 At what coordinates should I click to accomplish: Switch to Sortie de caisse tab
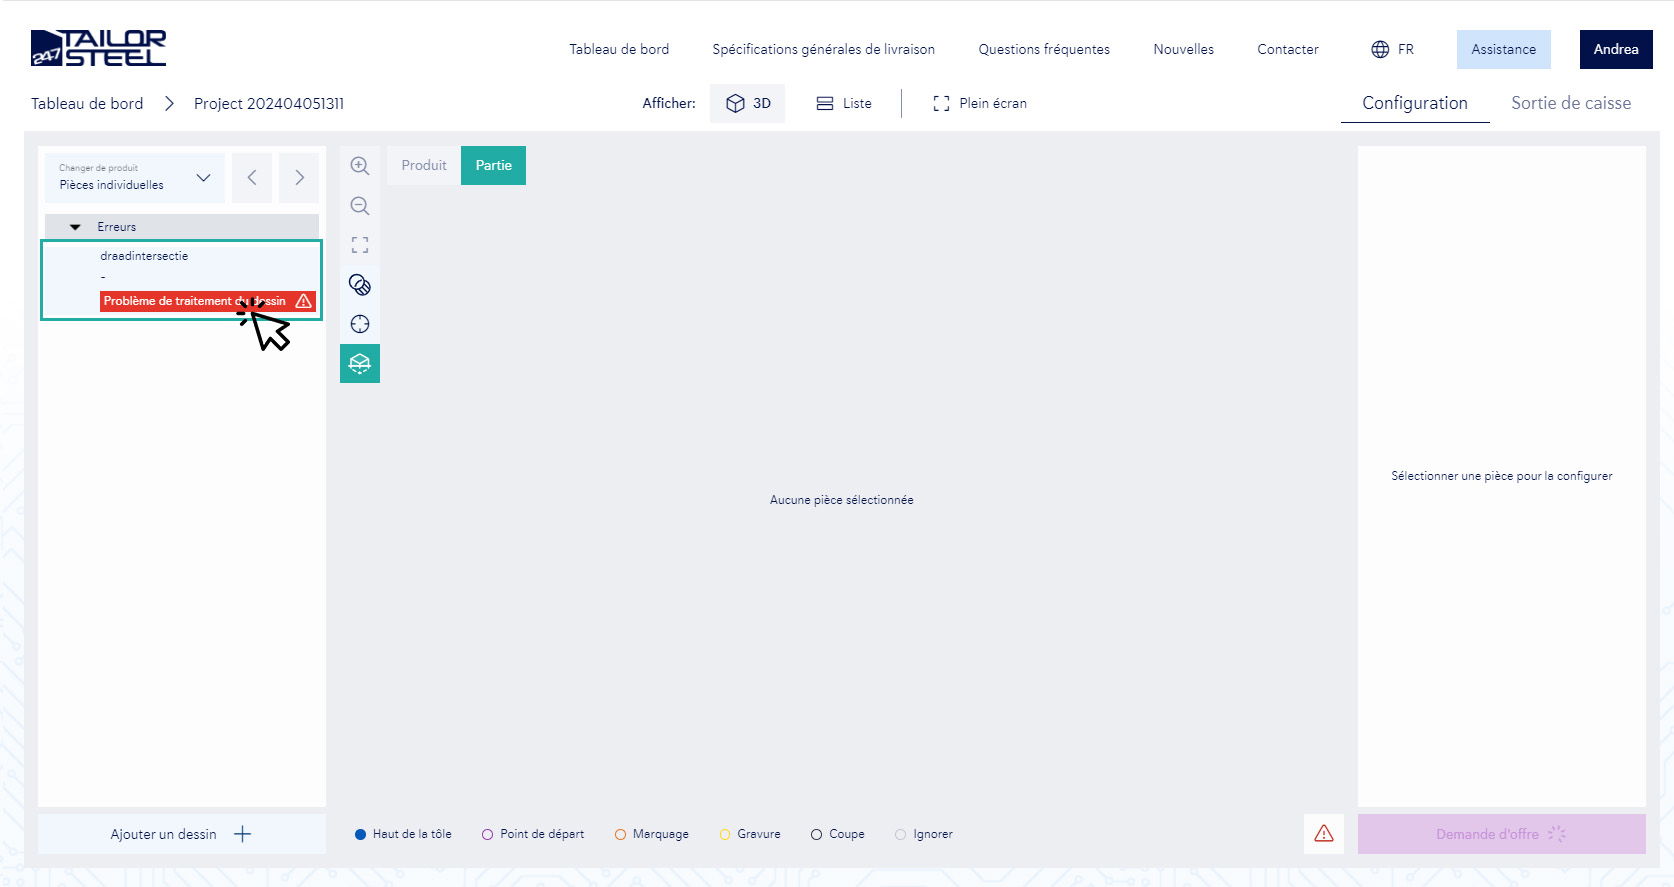coord(1570,103)
